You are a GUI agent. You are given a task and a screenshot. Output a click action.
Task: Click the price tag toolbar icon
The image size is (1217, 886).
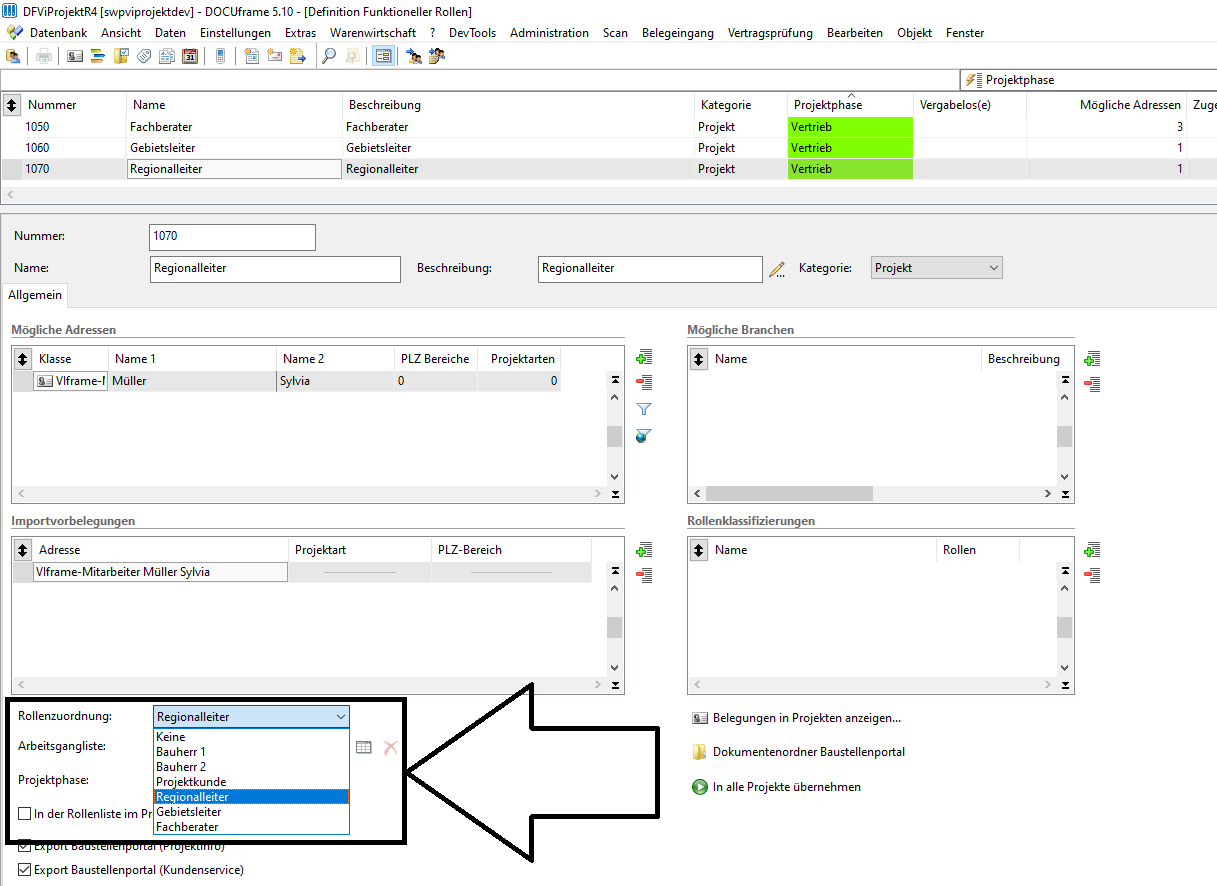144,56
